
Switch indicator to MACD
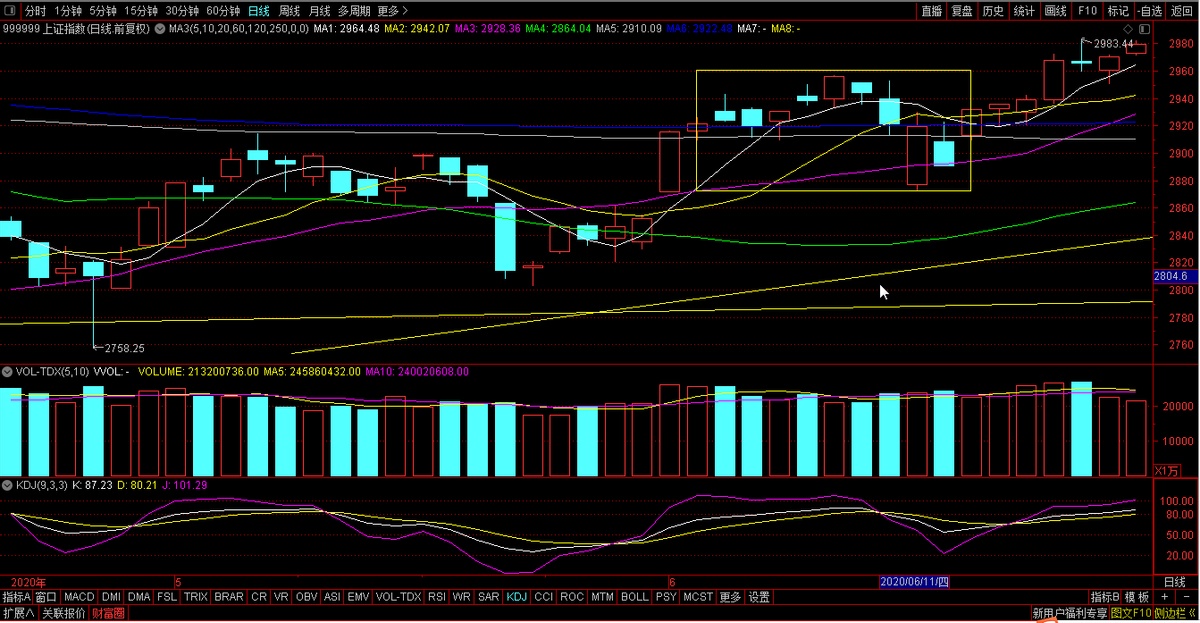pyautogui.click(x=80, y=597)
